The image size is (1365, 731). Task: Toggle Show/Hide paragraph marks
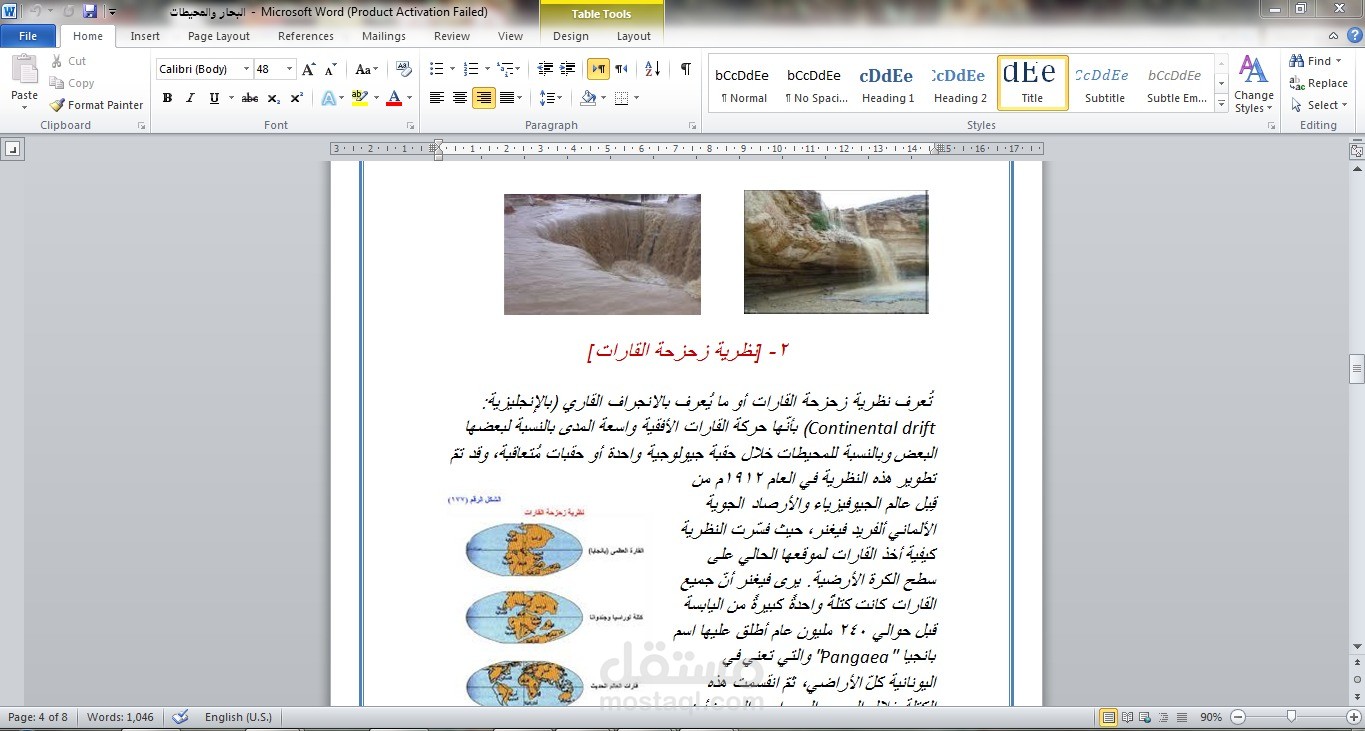(685, 69)
